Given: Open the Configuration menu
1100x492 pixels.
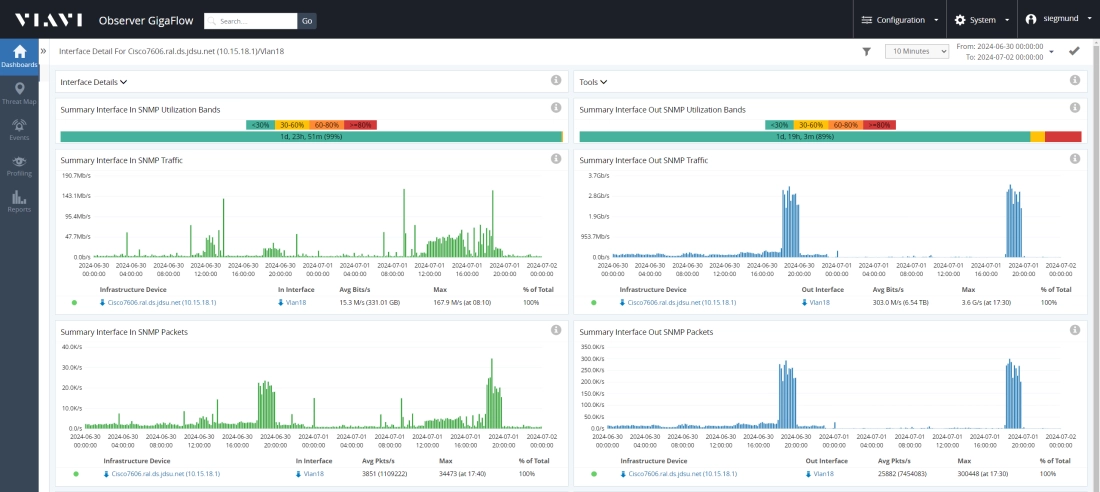Looking at the screenshot, I should (x=900, y=20).
